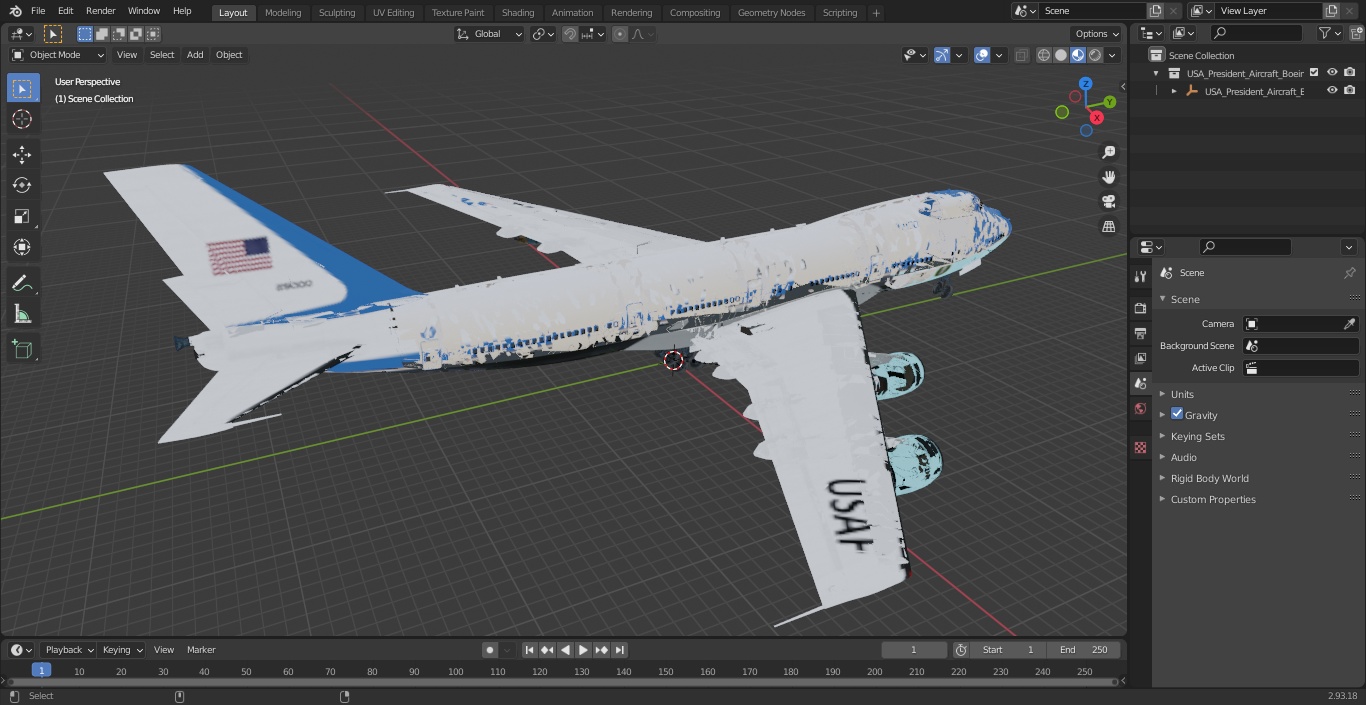Open the World properties tab
The image size is (1366, 705).
click(1140, 408)
